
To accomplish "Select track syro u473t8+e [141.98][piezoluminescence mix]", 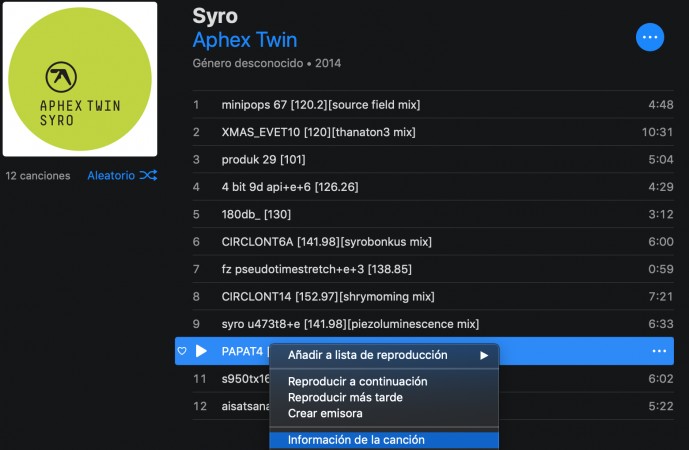I will [350, 324].
